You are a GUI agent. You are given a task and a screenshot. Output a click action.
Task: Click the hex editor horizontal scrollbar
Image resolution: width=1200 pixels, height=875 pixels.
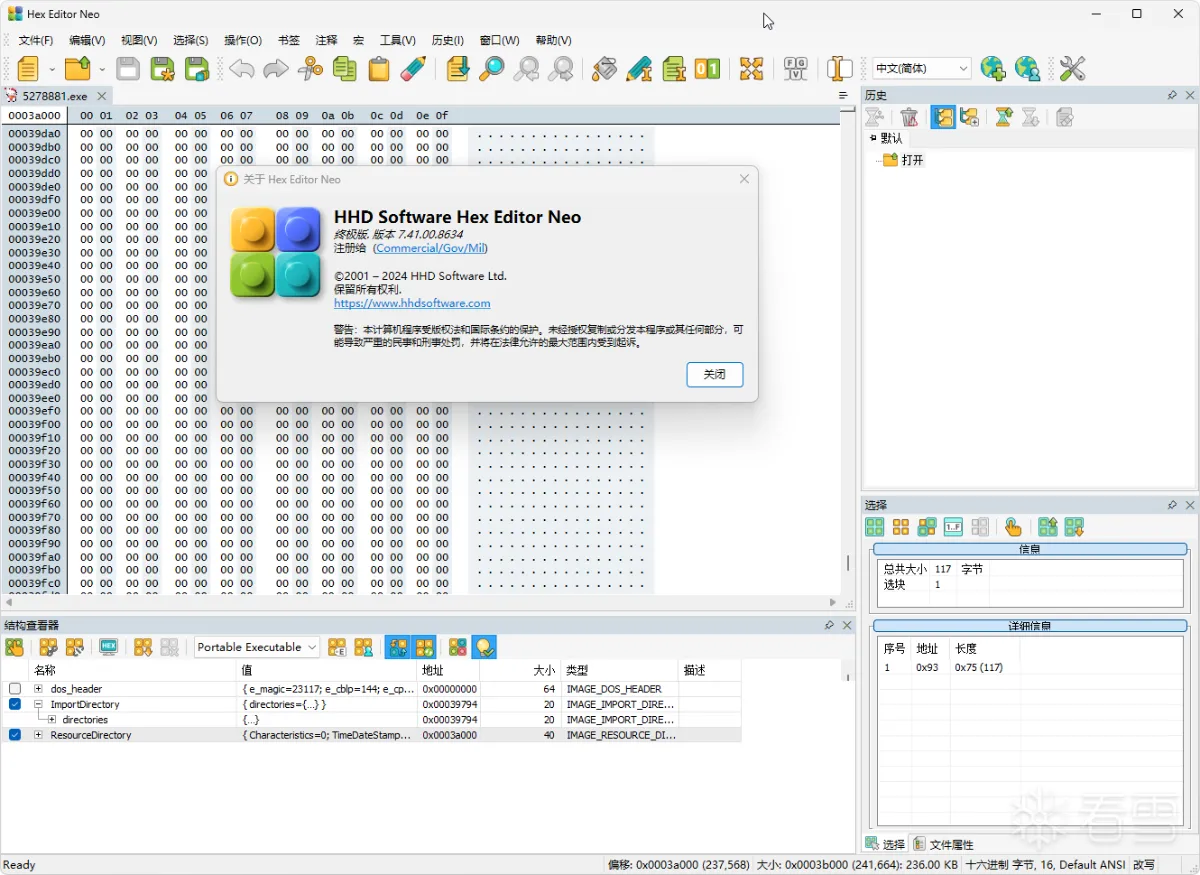pyautogui.click(x=420, y=603)
